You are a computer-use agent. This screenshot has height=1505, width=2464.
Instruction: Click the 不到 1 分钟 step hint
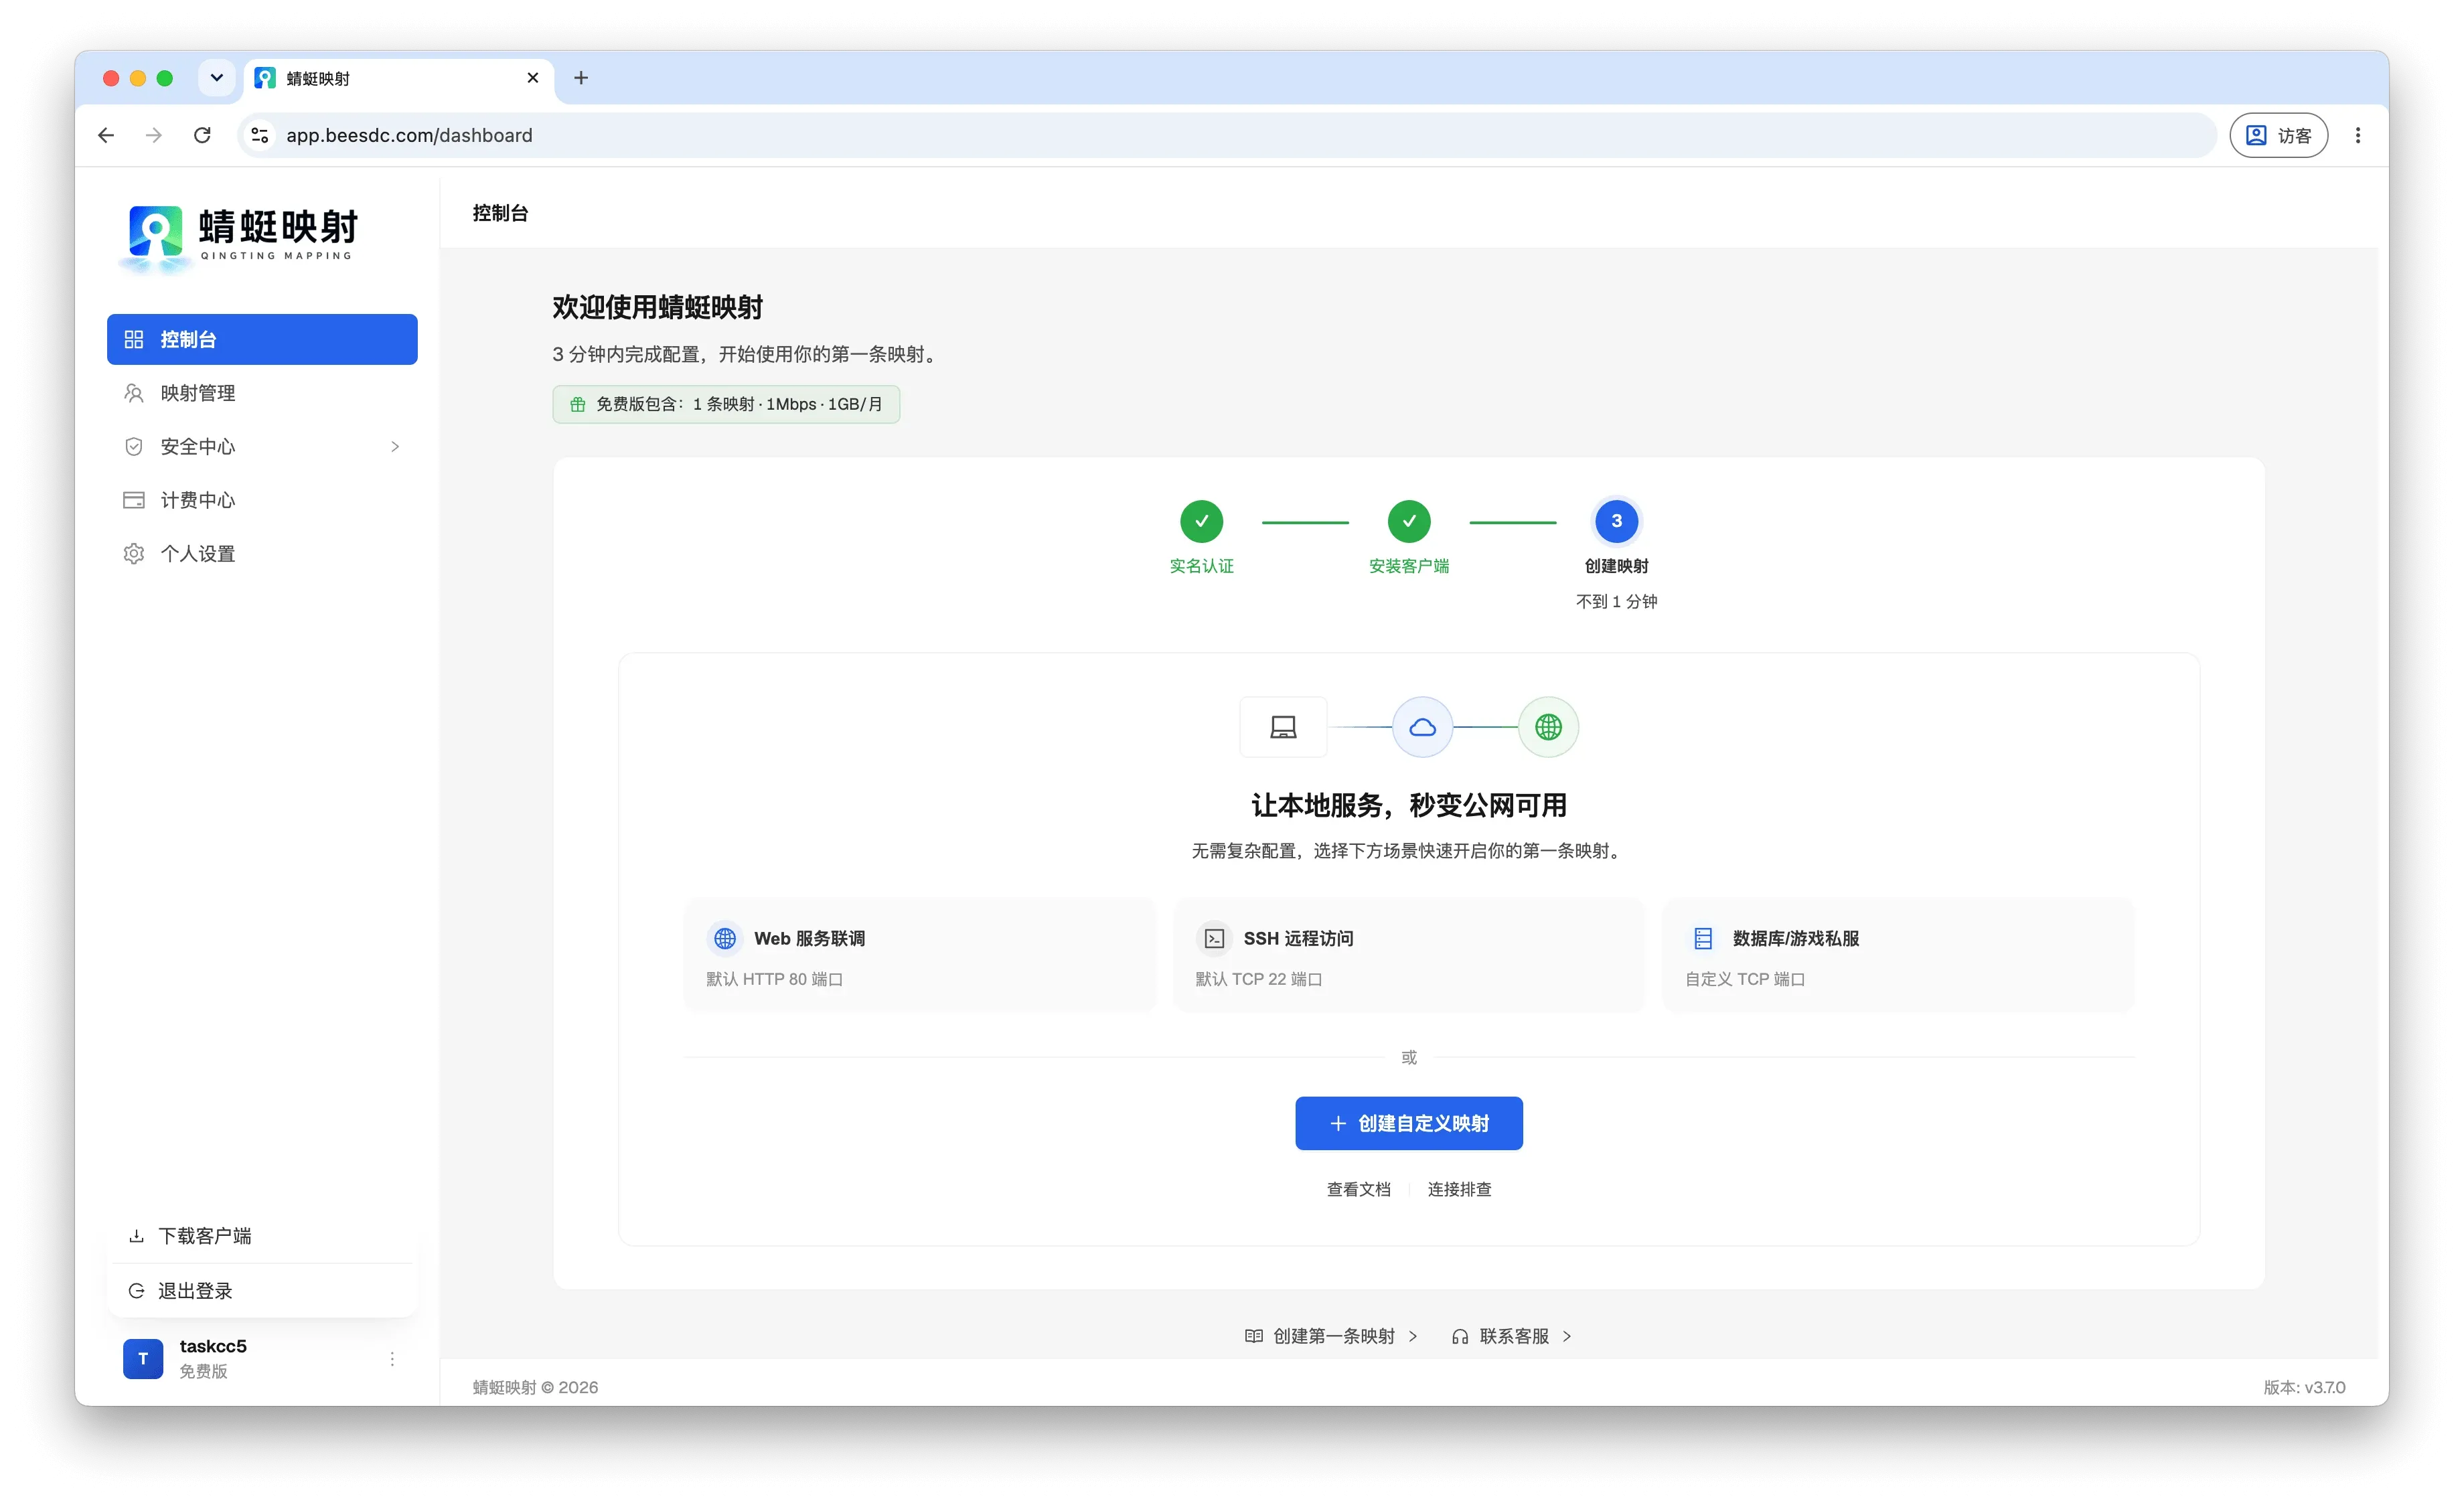pyautogui.click(x=1616, y=601)
